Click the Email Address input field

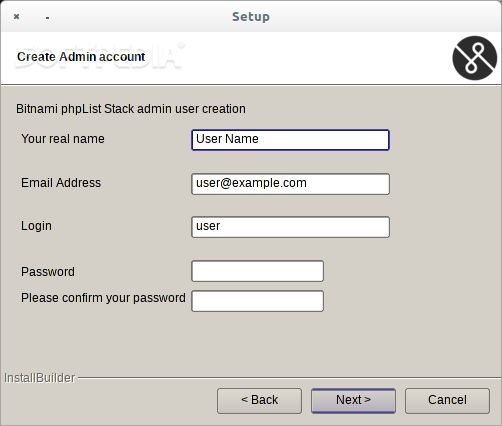[x=290, y=184]
